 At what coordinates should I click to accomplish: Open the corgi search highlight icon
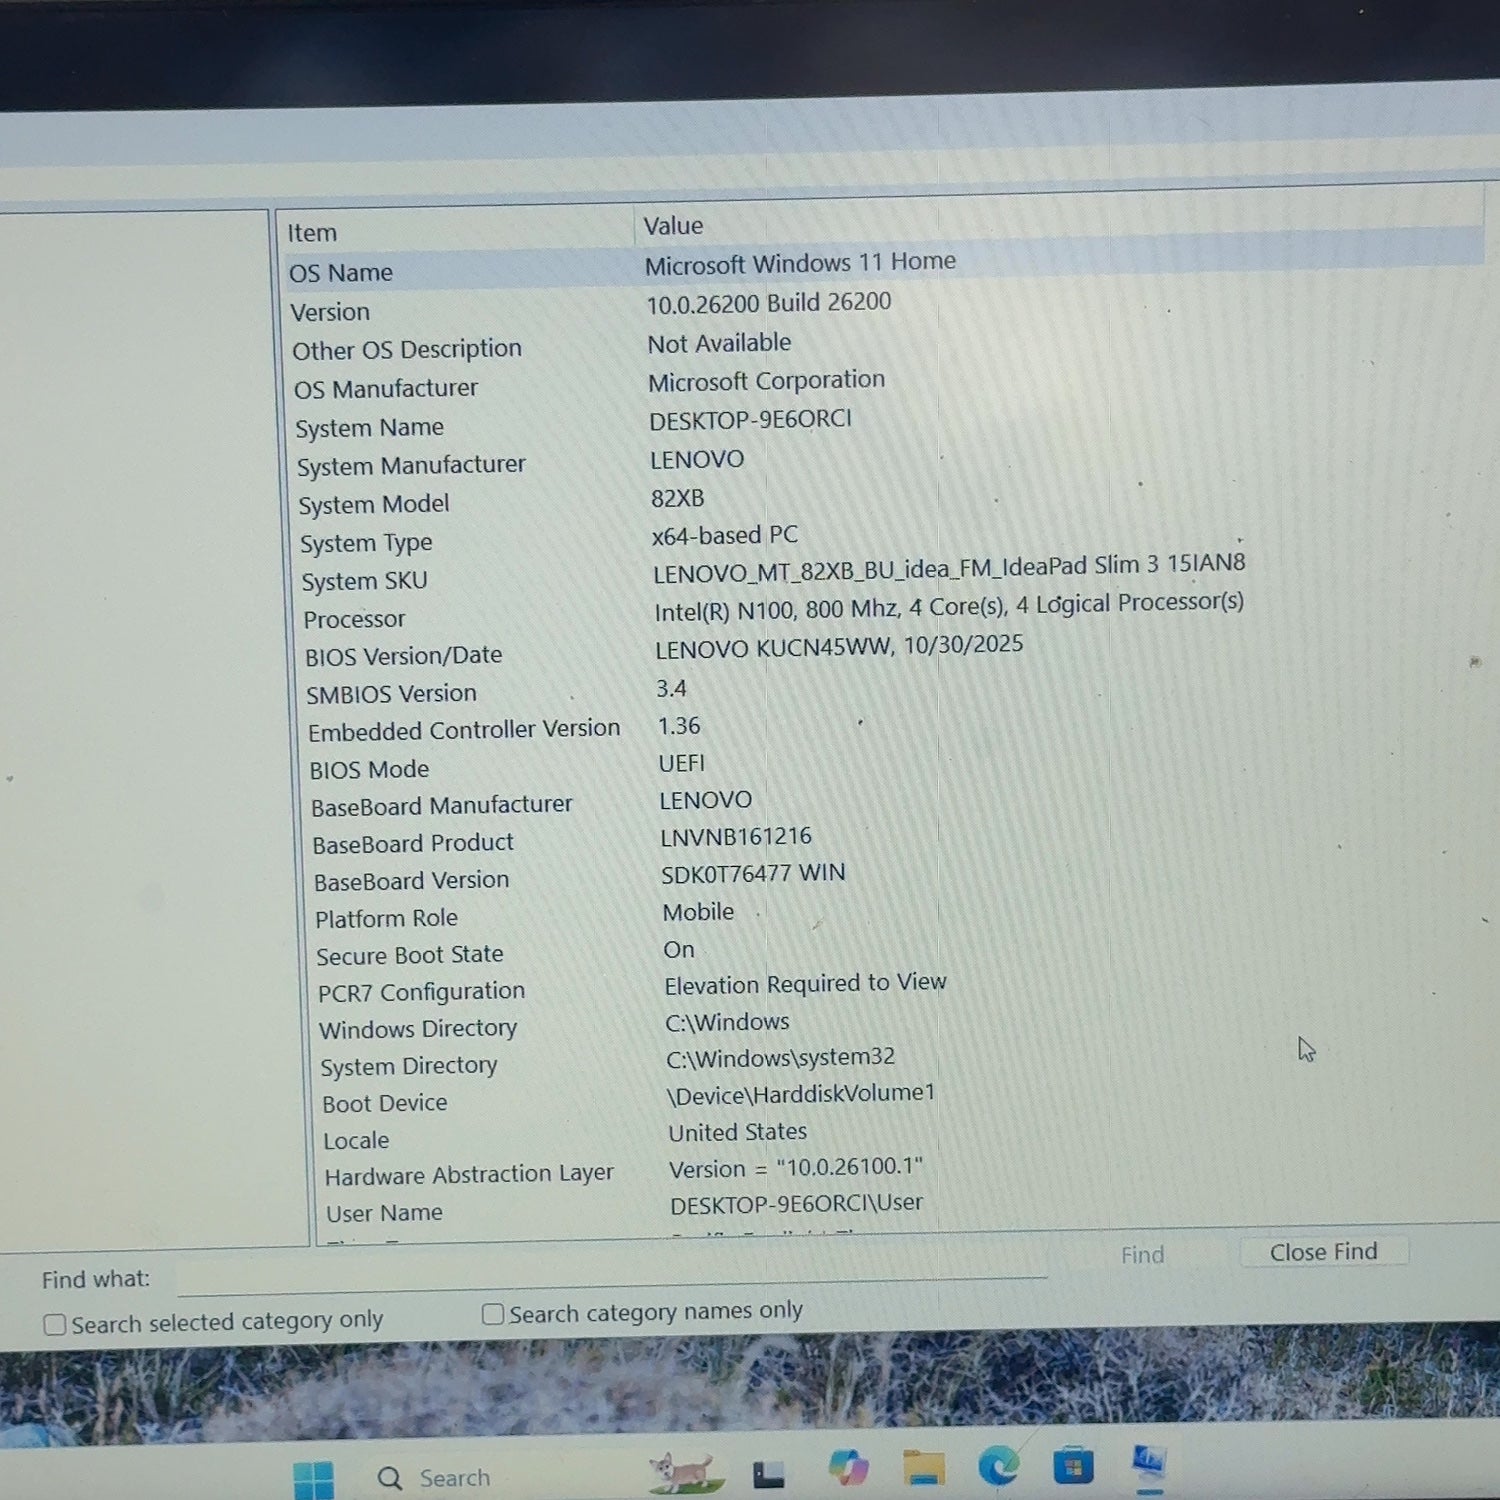(x=684, y=1473)
